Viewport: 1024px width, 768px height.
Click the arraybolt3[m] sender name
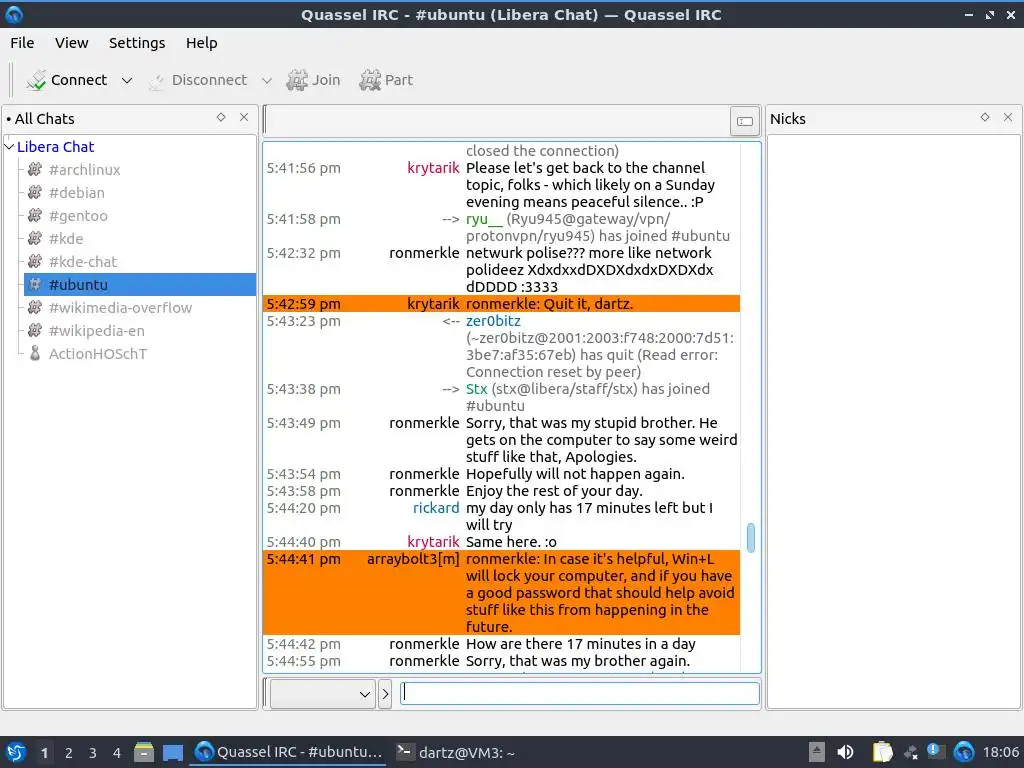click(413, 558)
